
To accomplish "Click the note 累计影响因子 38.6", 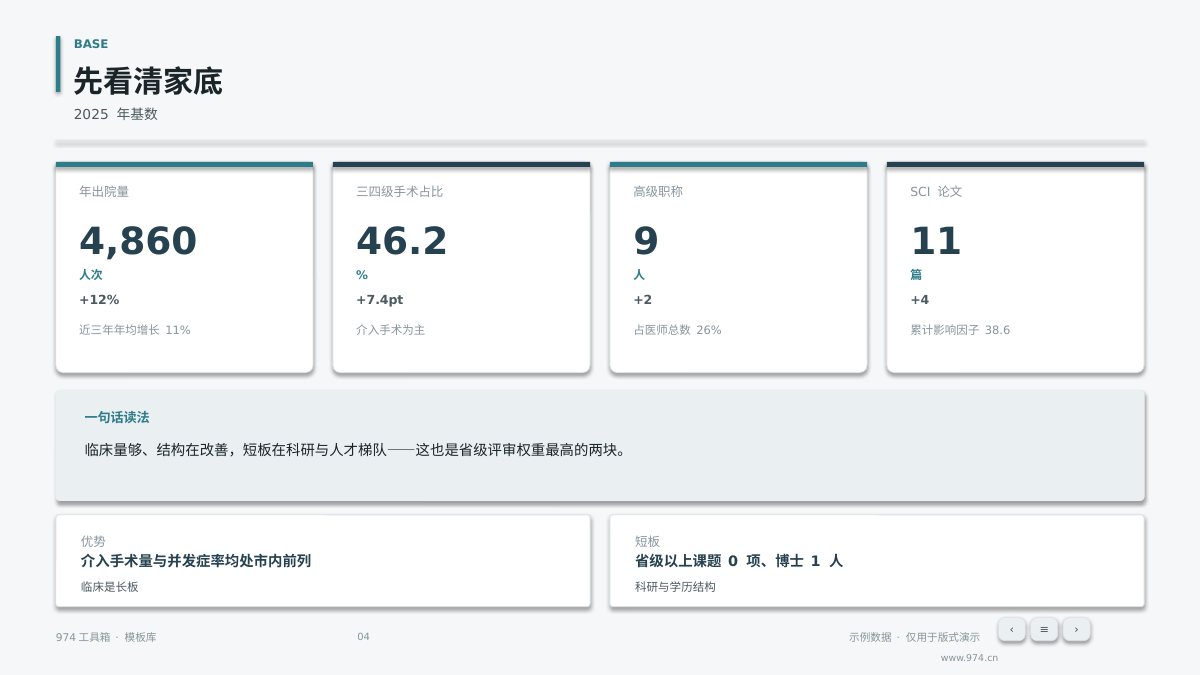I will pos(960,330).
